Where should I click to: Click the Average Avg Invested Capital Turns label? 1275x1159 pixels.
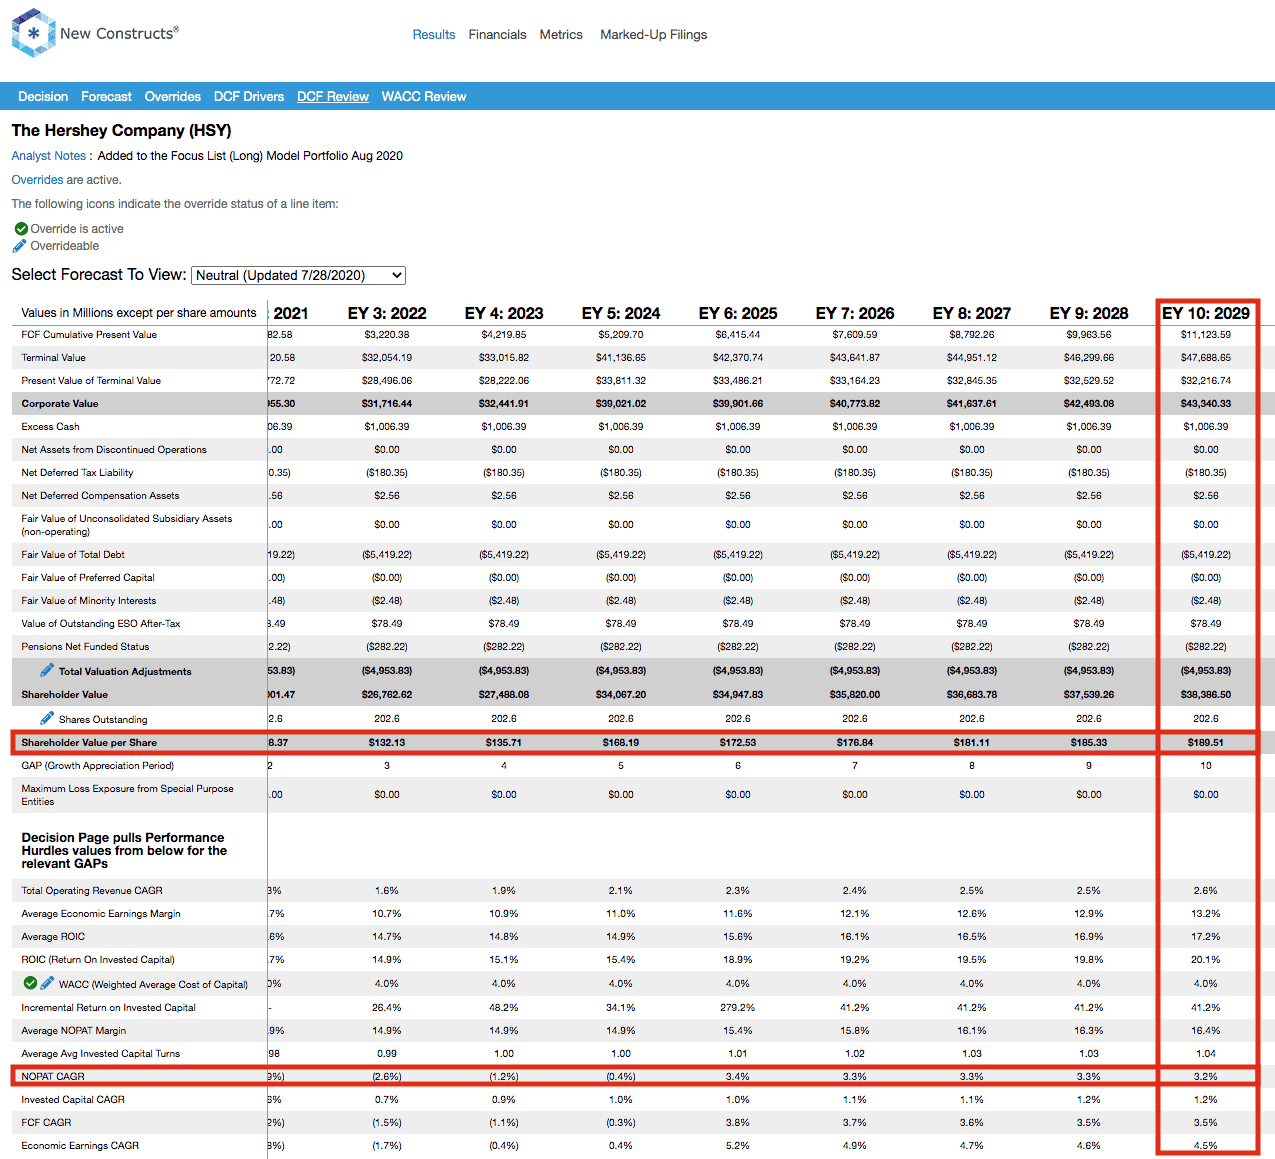pos(101,1054)
